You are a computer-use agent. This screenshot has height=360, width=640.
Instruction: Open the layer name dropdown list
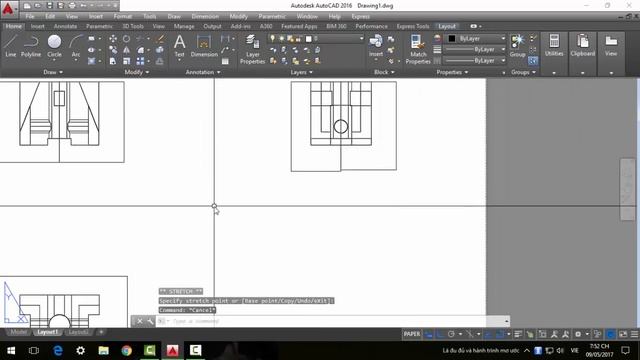pos(361,38)
